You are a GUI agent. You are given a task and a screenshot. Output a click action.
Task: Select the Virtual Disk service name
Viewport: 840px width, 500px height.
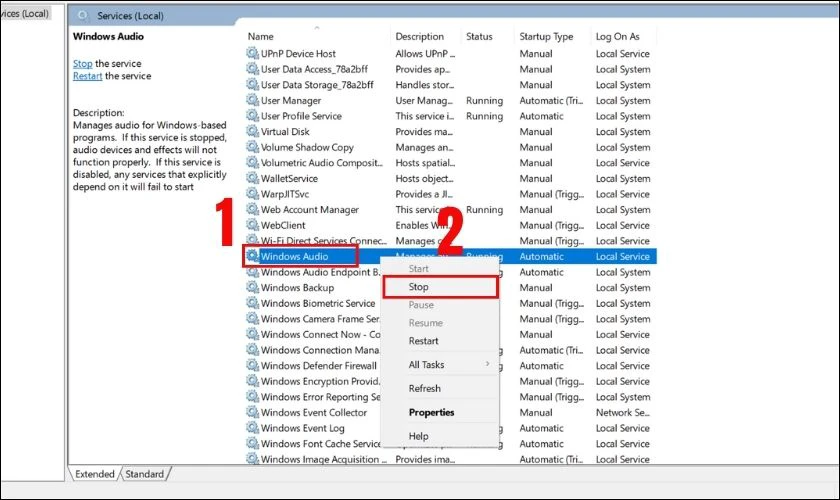[285, 131]
